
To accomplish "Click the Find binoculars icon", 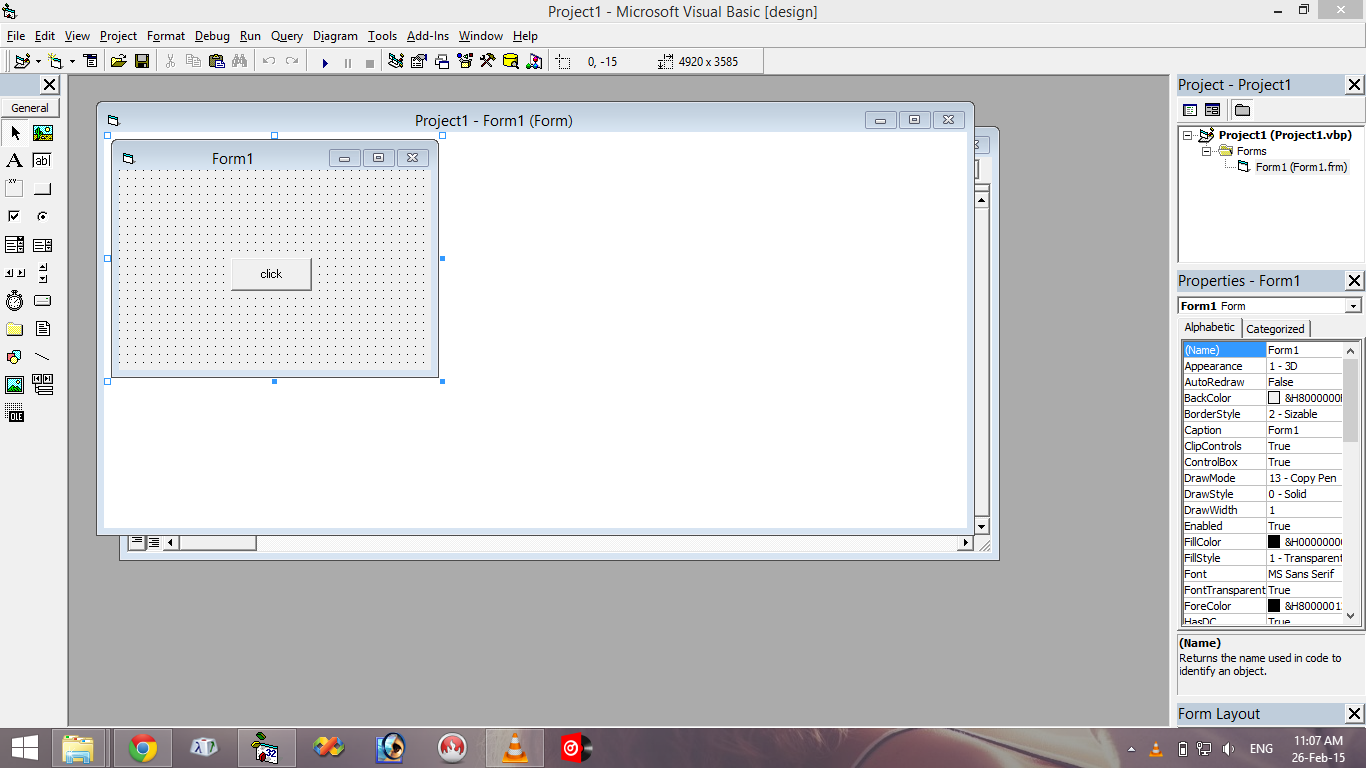I will pyautogui.click(x=239, y=61).
